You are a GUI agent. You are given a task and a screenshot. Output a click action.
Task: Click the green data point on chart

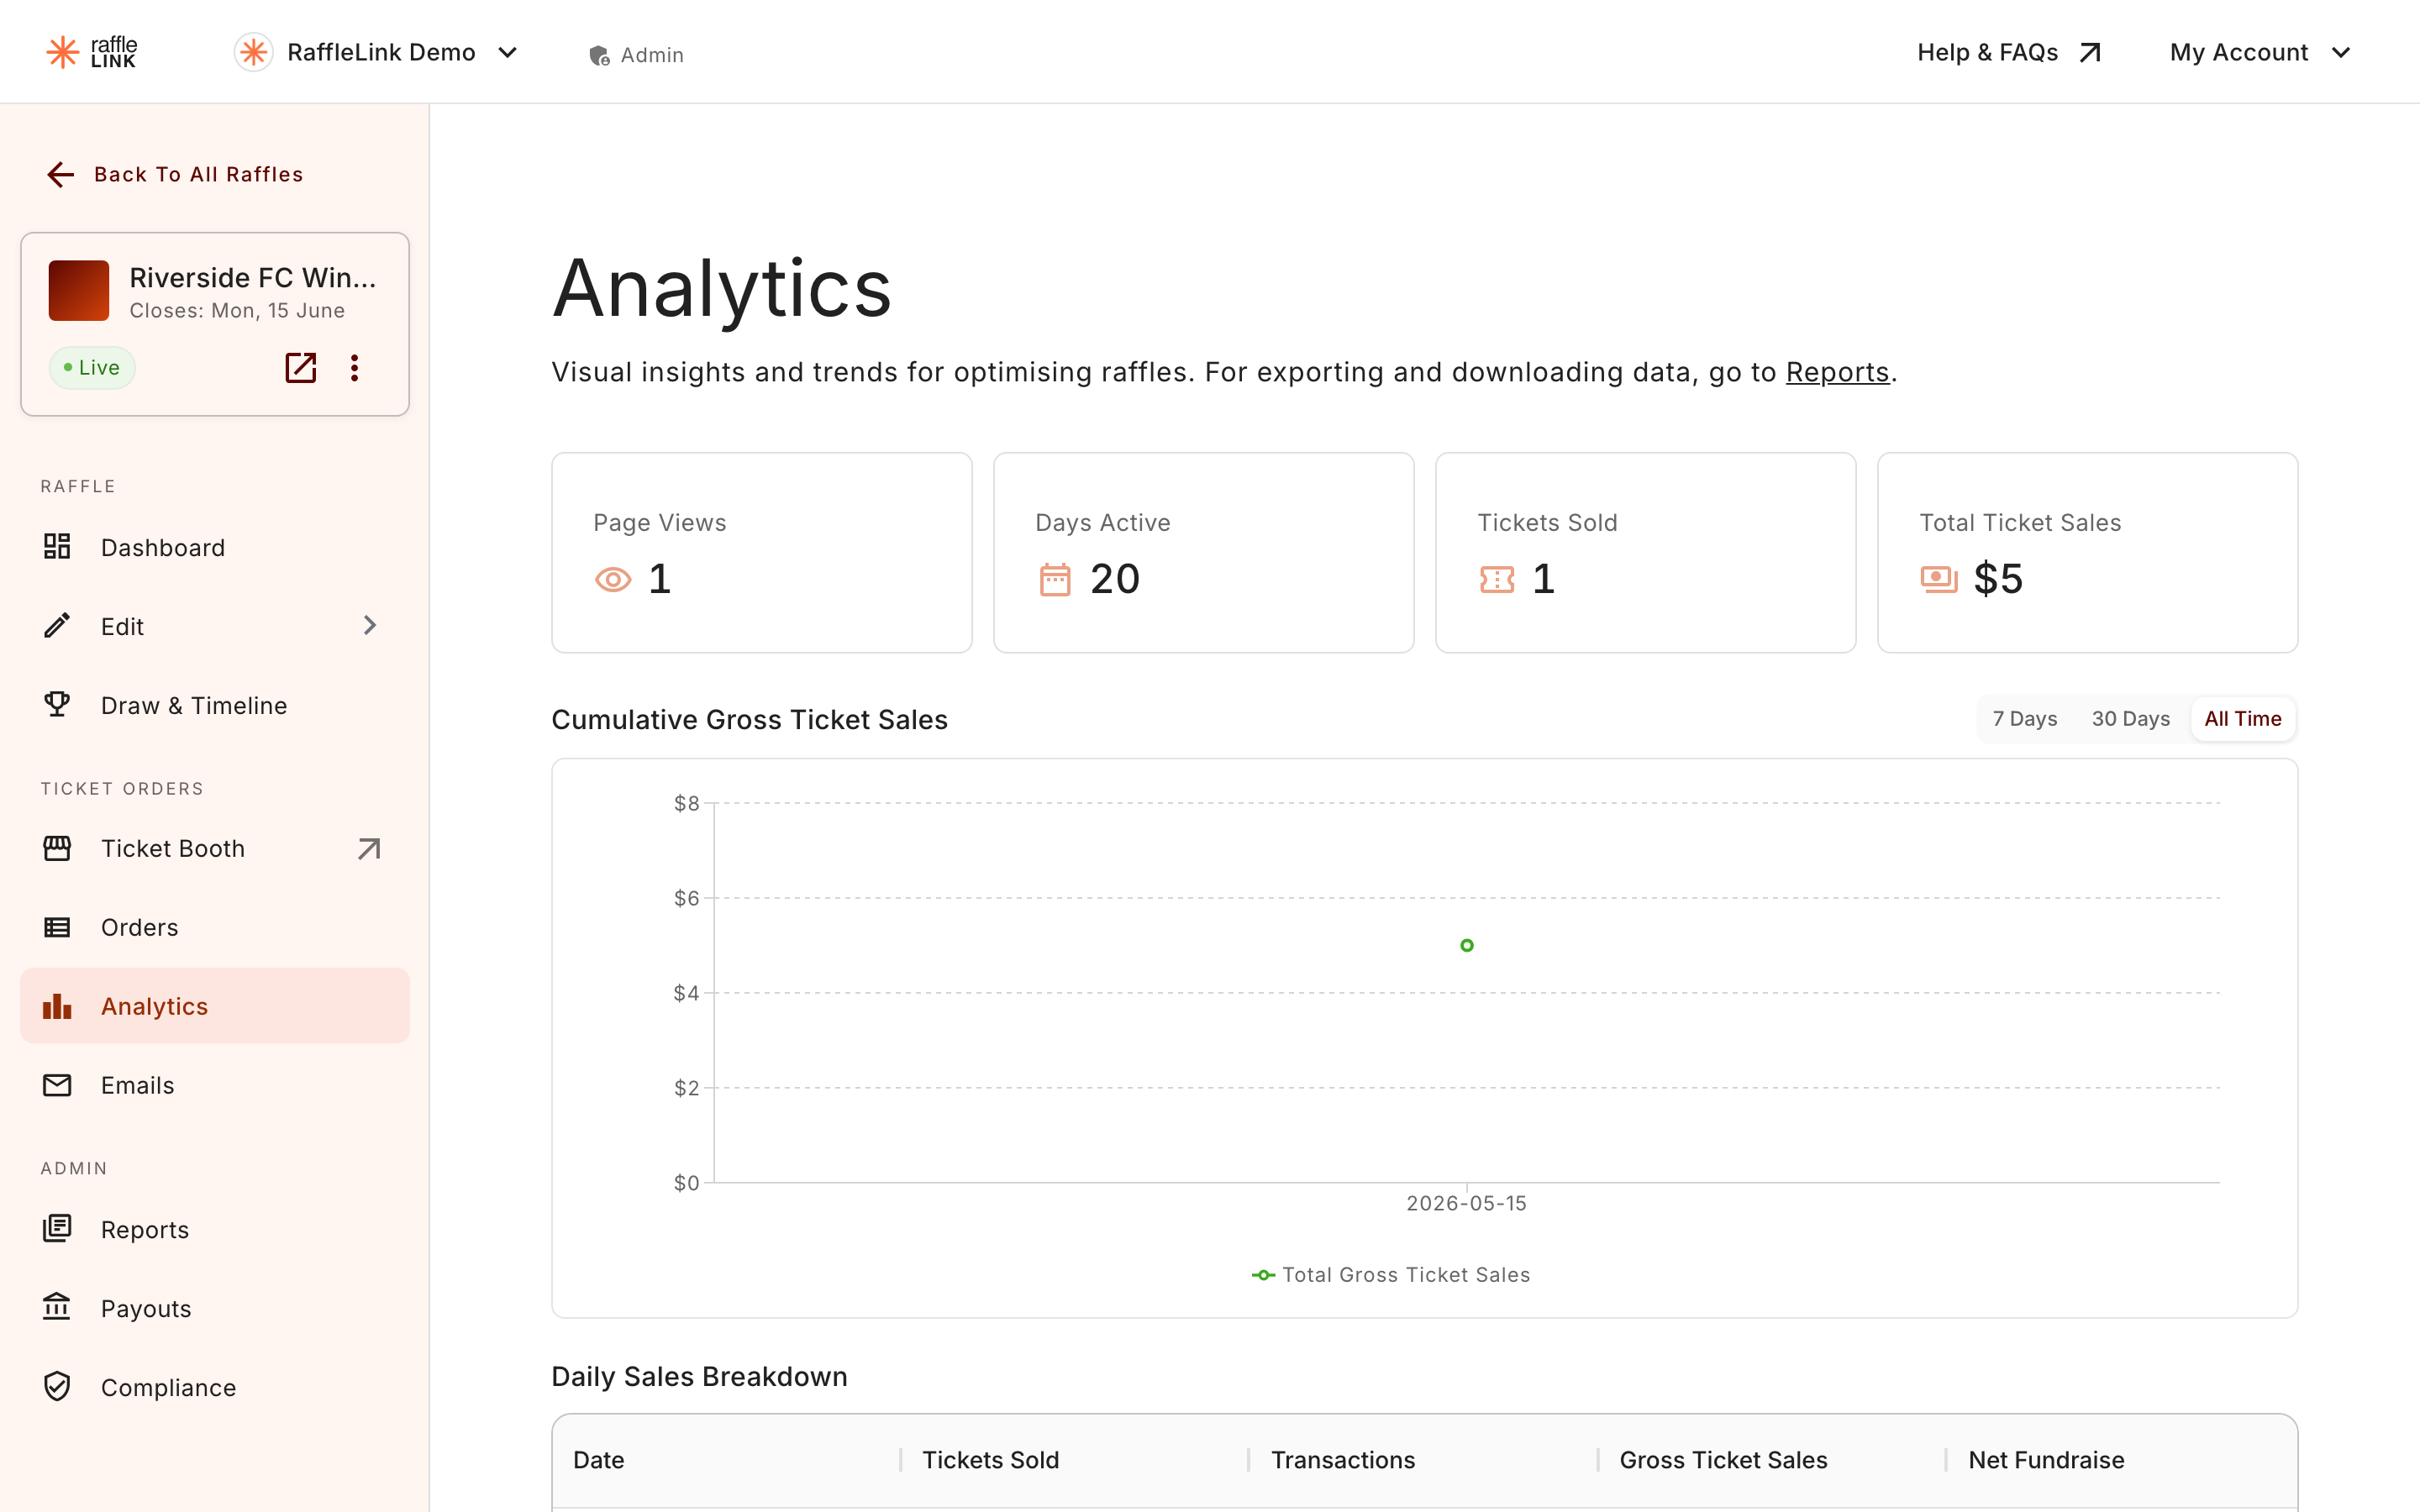(x=1467, y=945)
